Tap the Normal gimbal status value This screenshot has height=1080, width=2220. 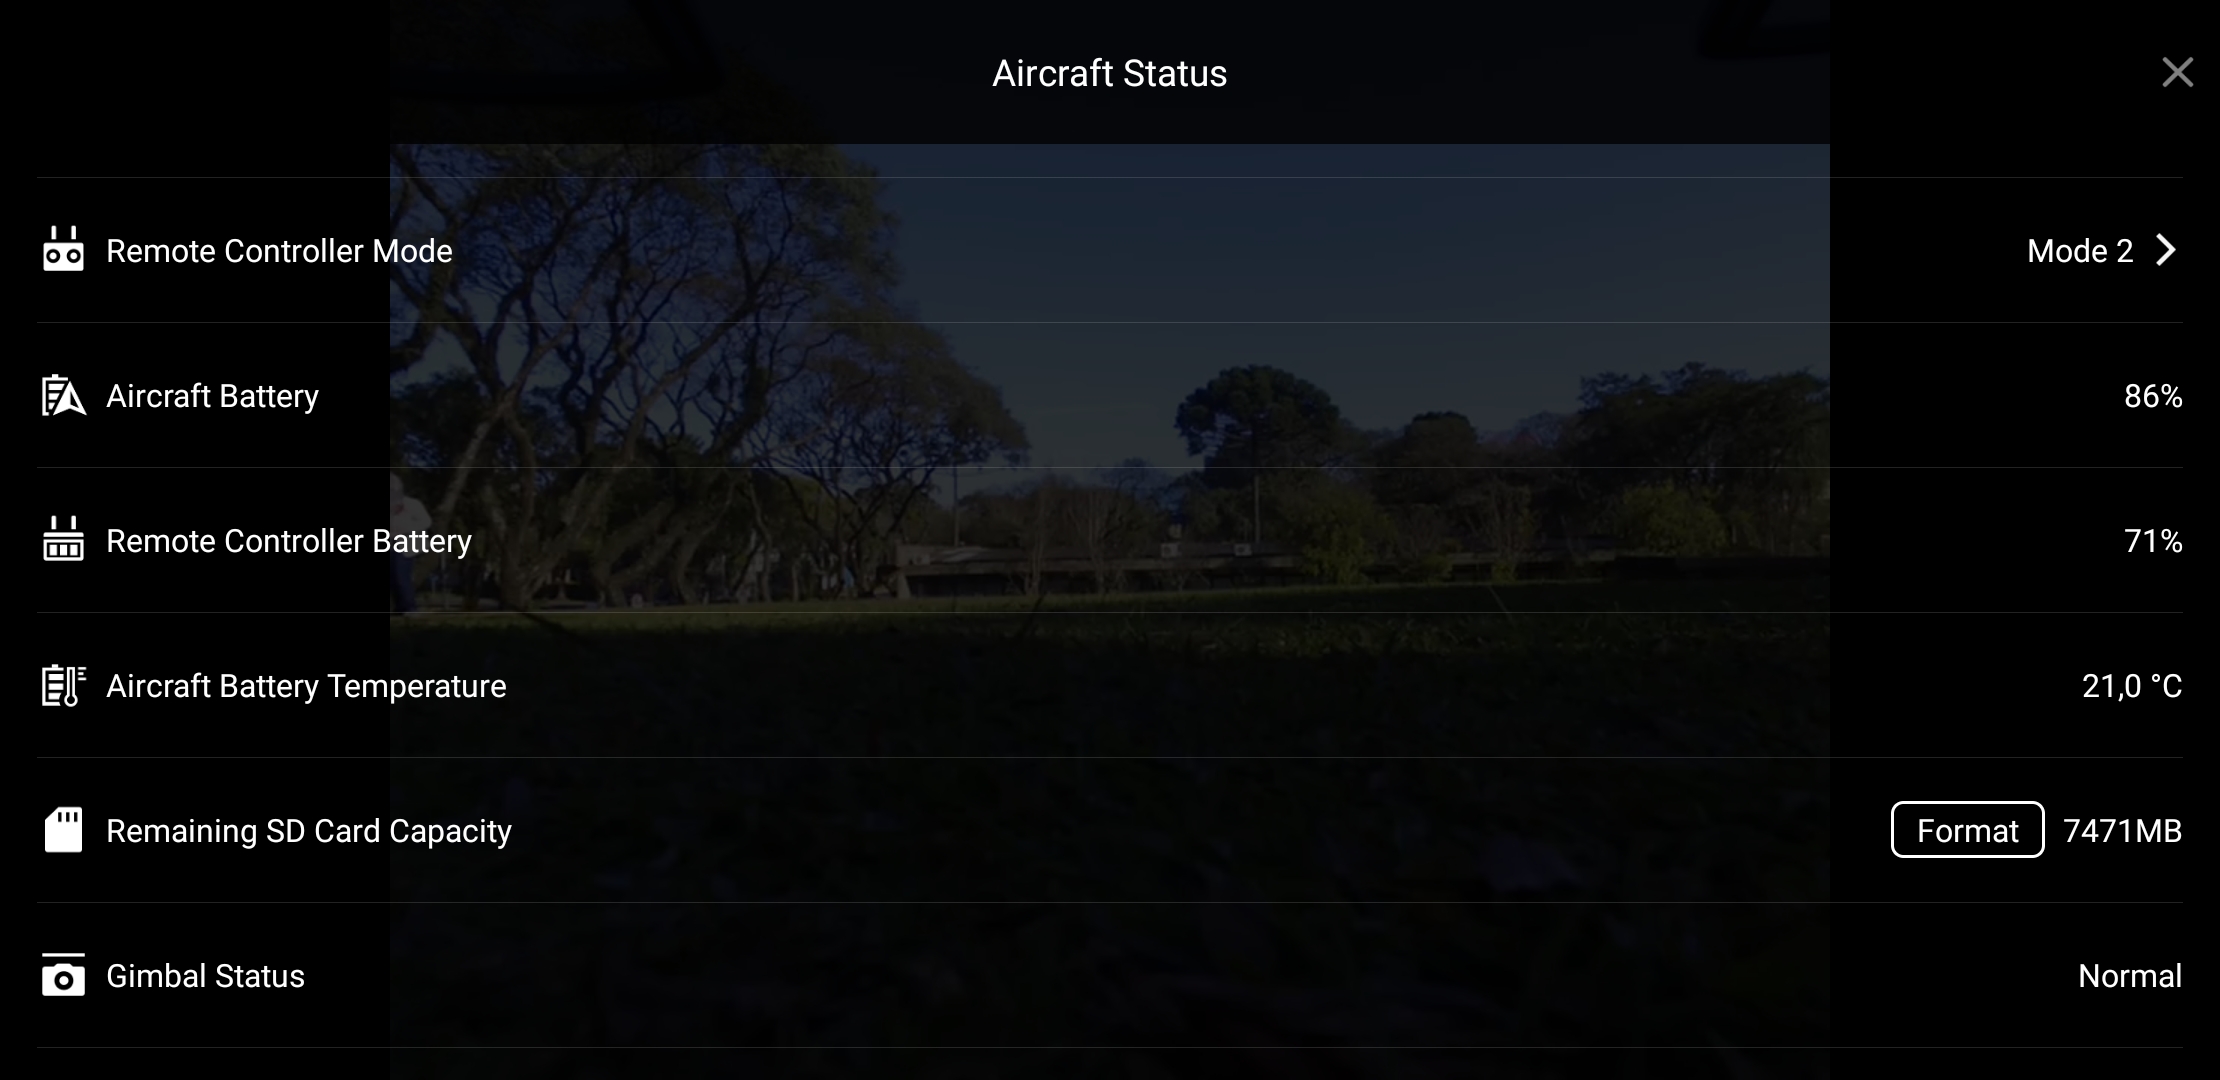tap(2130, 976)
